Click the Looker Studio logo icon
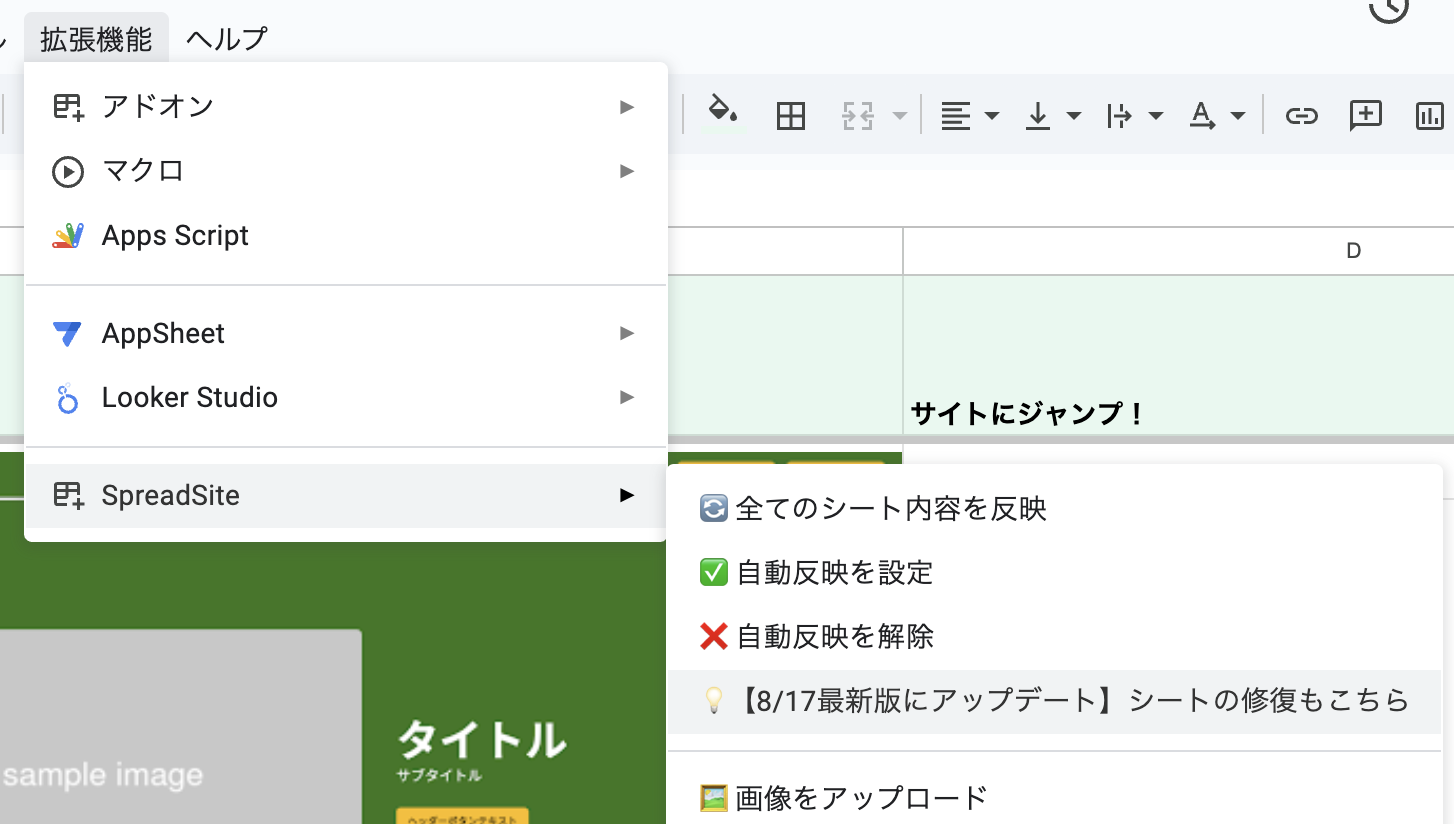The image size is (1454, 824). click(68, 398)
